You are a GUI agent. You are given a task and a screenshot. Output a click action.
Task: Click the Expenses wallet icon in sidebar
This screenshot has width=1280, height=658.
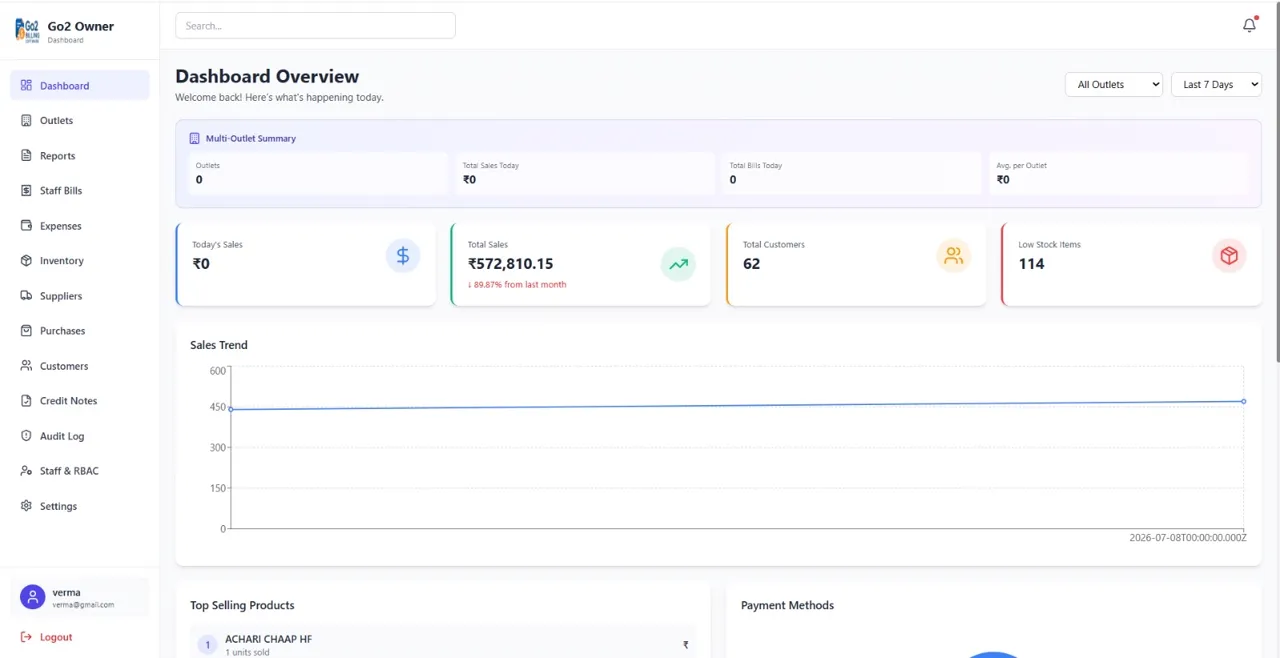(26, 225)
